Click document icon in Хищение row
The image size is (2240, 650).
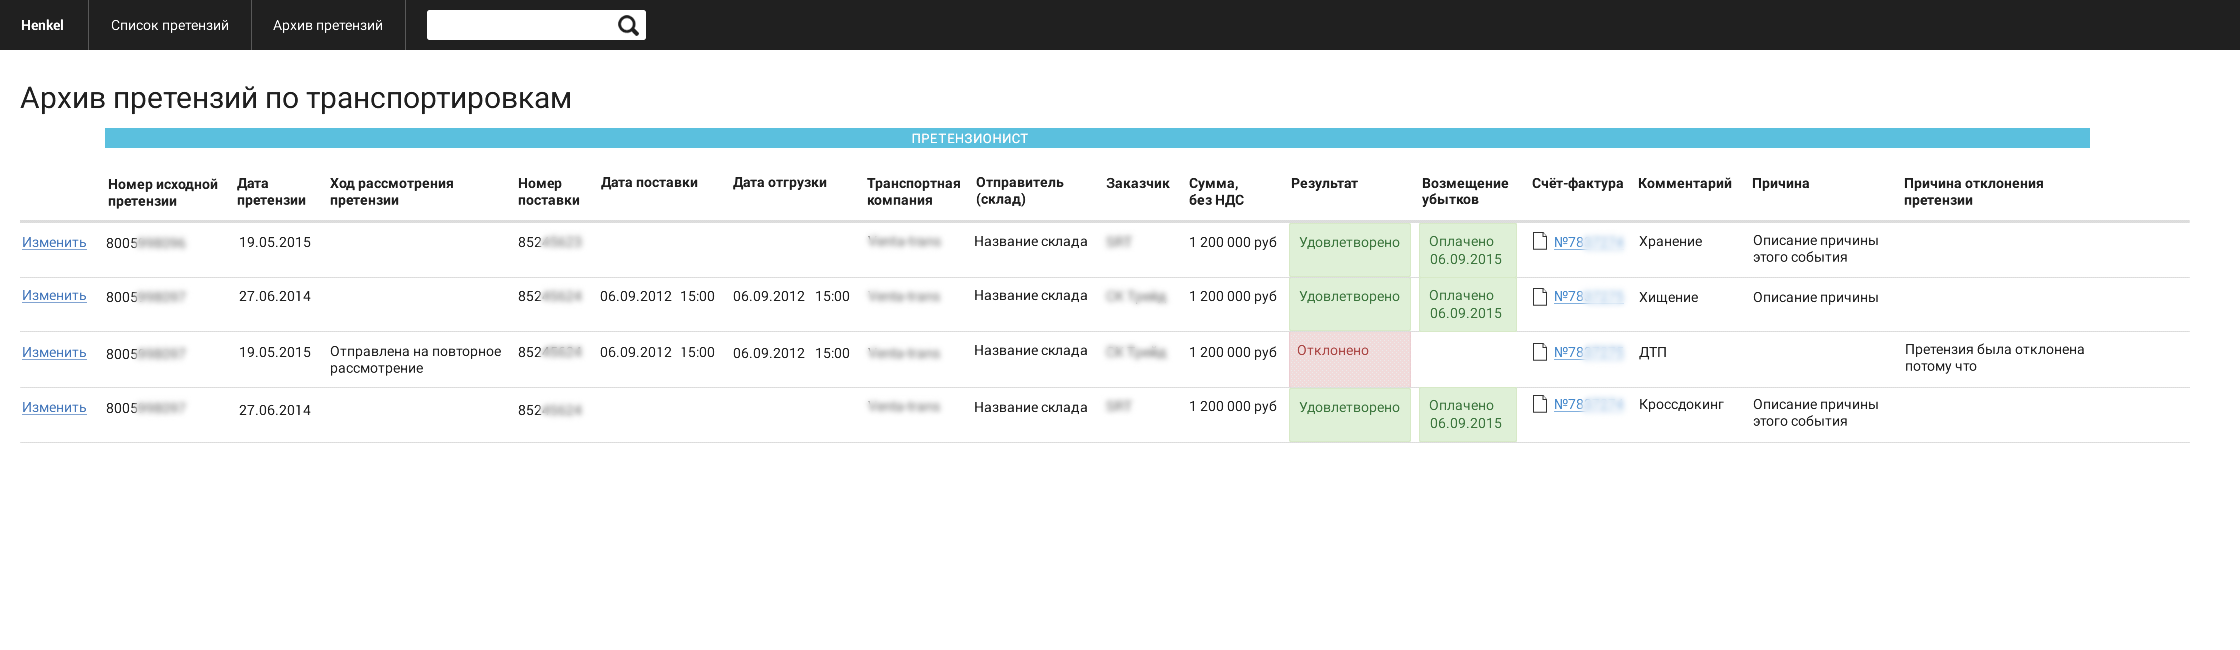1540,296
